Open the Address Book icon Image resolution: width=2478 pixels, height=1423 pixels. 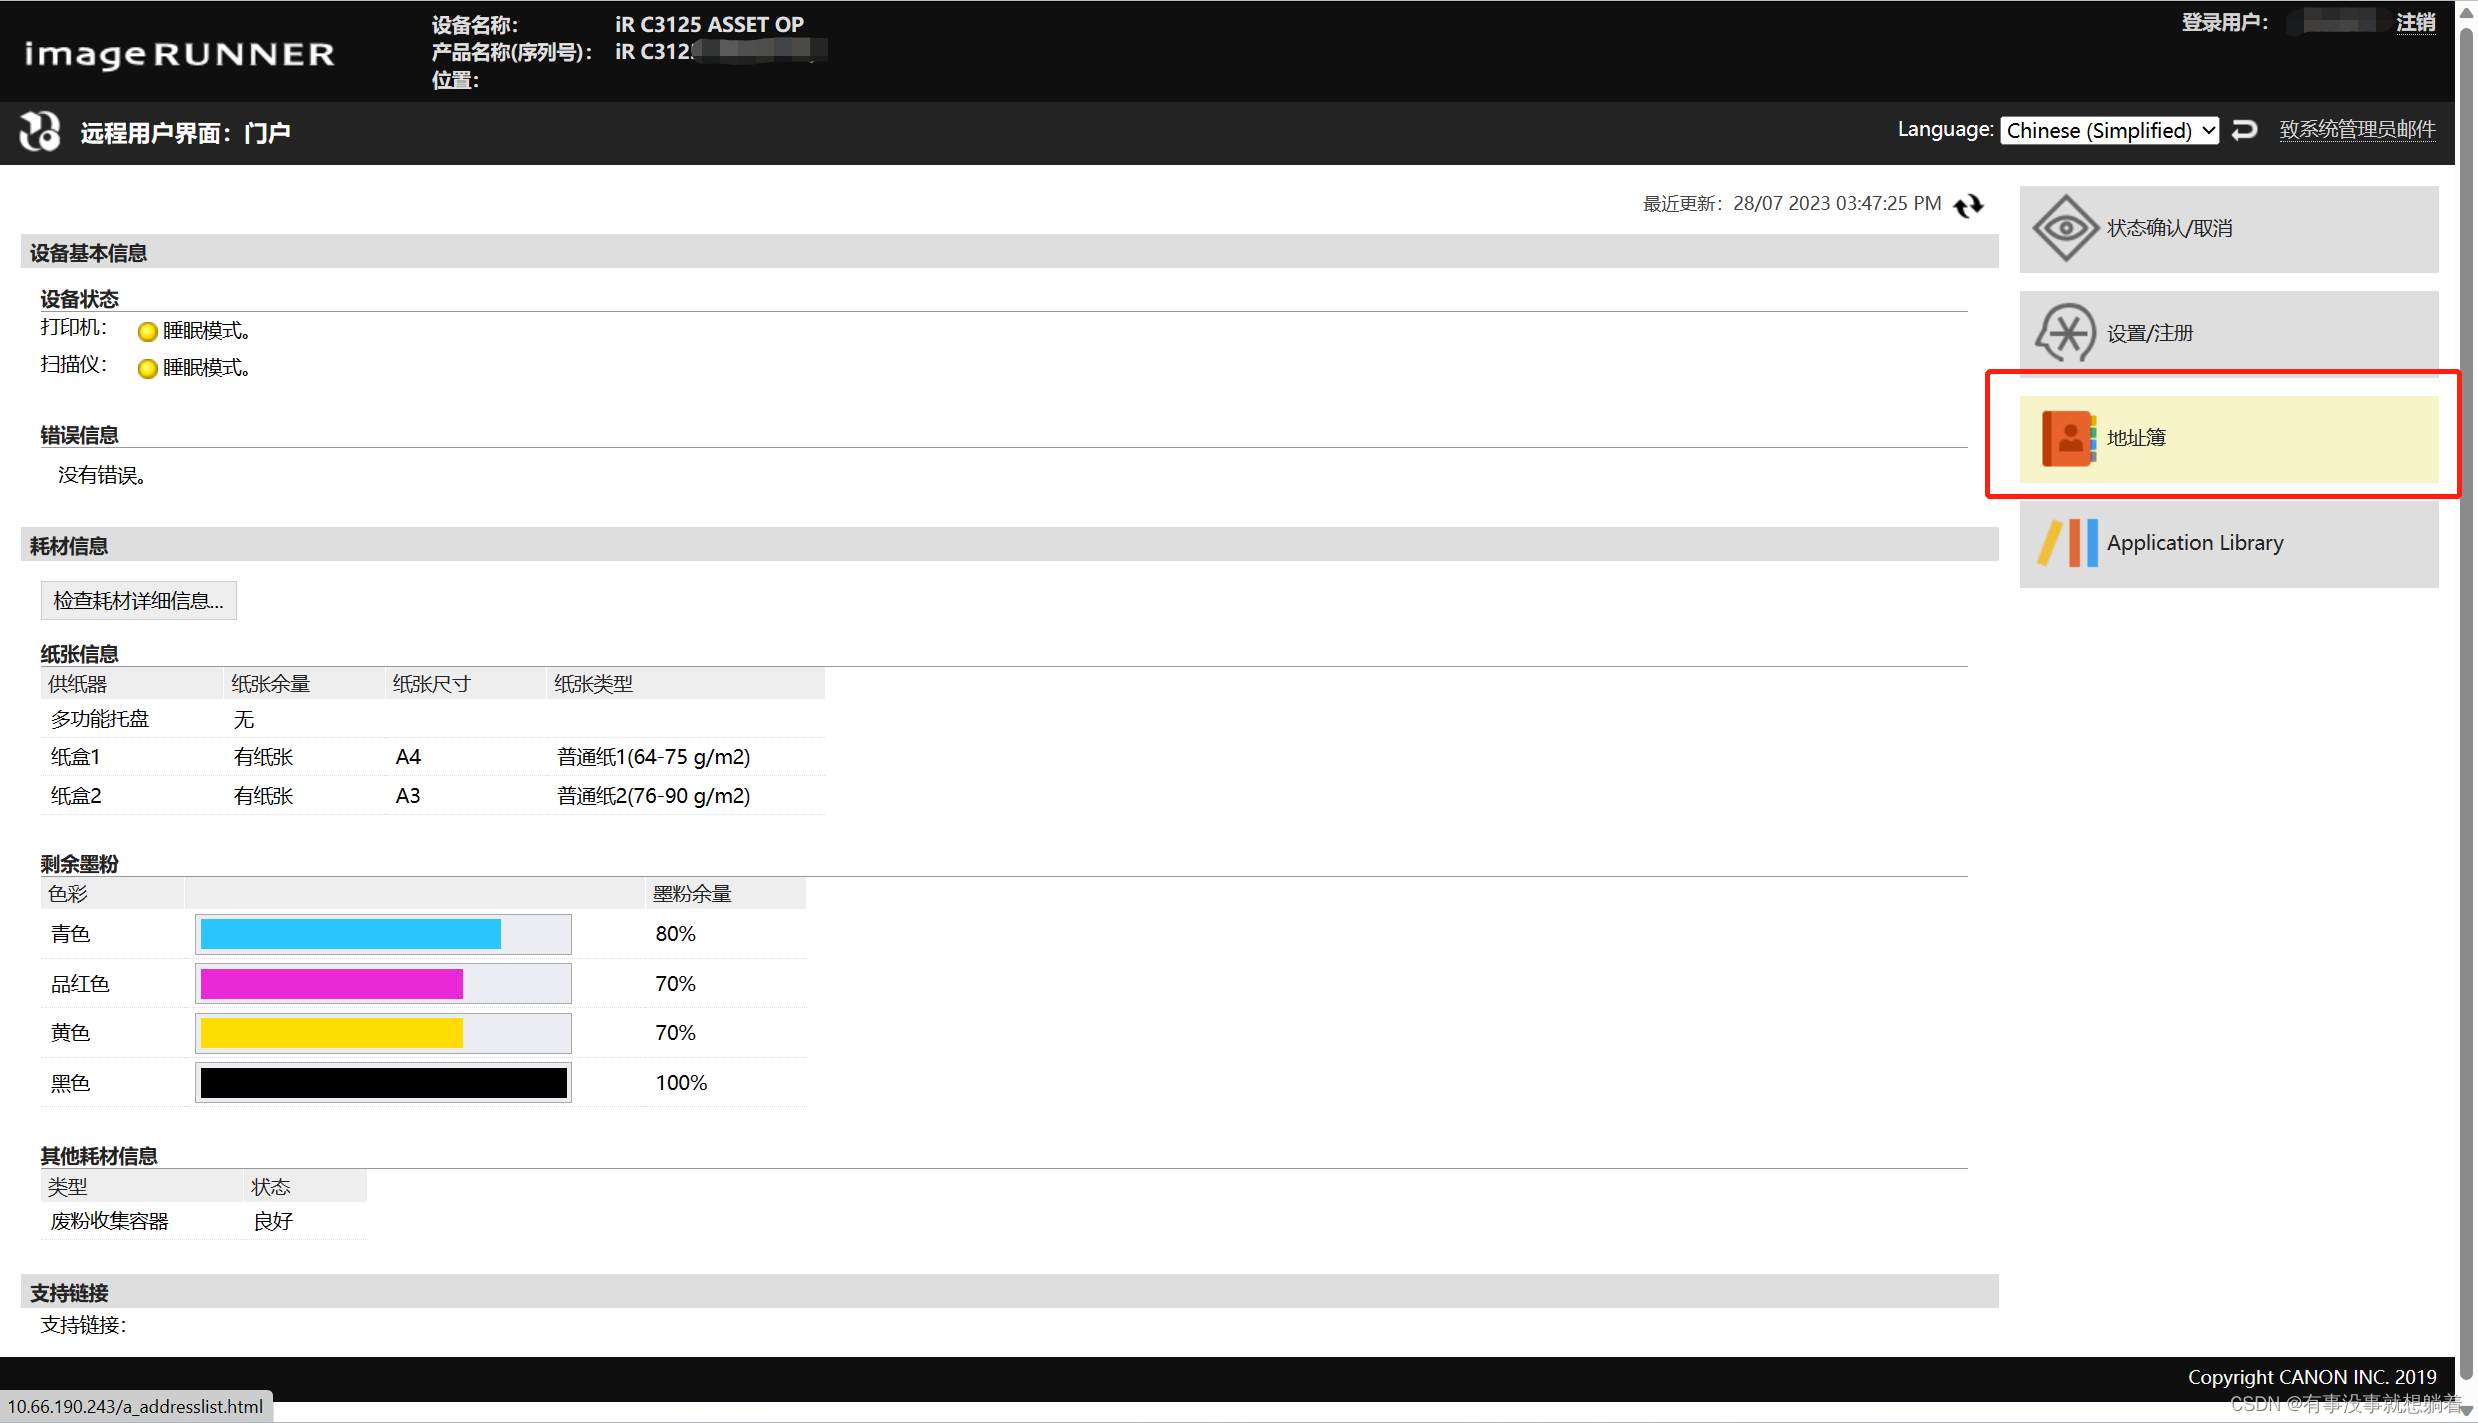pos(2067,438)
